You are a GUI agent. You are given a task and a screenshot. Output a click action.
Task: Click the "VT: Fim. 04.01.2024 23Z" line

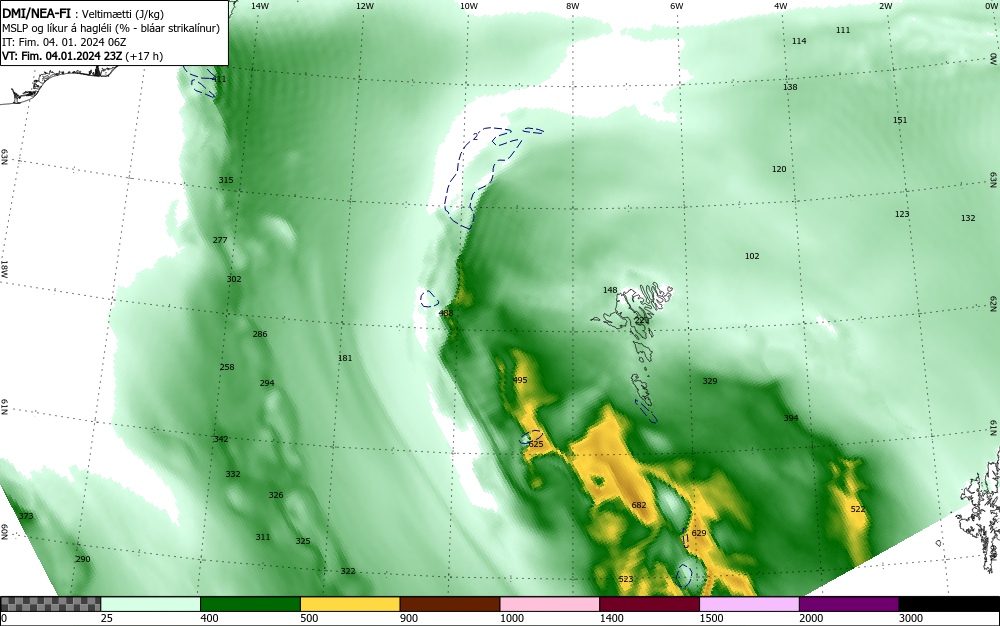click(62, 56)
